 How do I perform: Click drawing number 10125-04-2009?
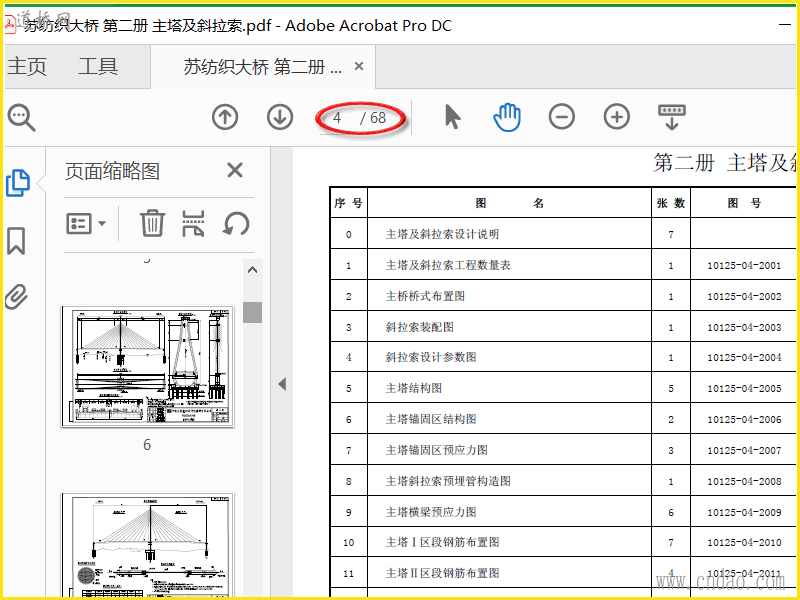click(x=744, y=512)
